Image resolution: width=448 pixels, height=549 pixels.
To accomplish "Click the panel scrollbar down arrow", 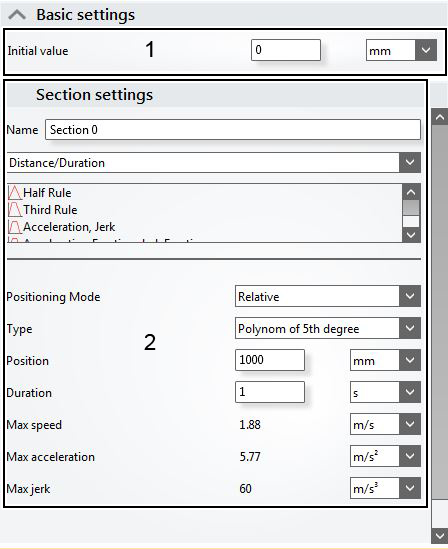I will pyautogui.click(x=440, y=535).
